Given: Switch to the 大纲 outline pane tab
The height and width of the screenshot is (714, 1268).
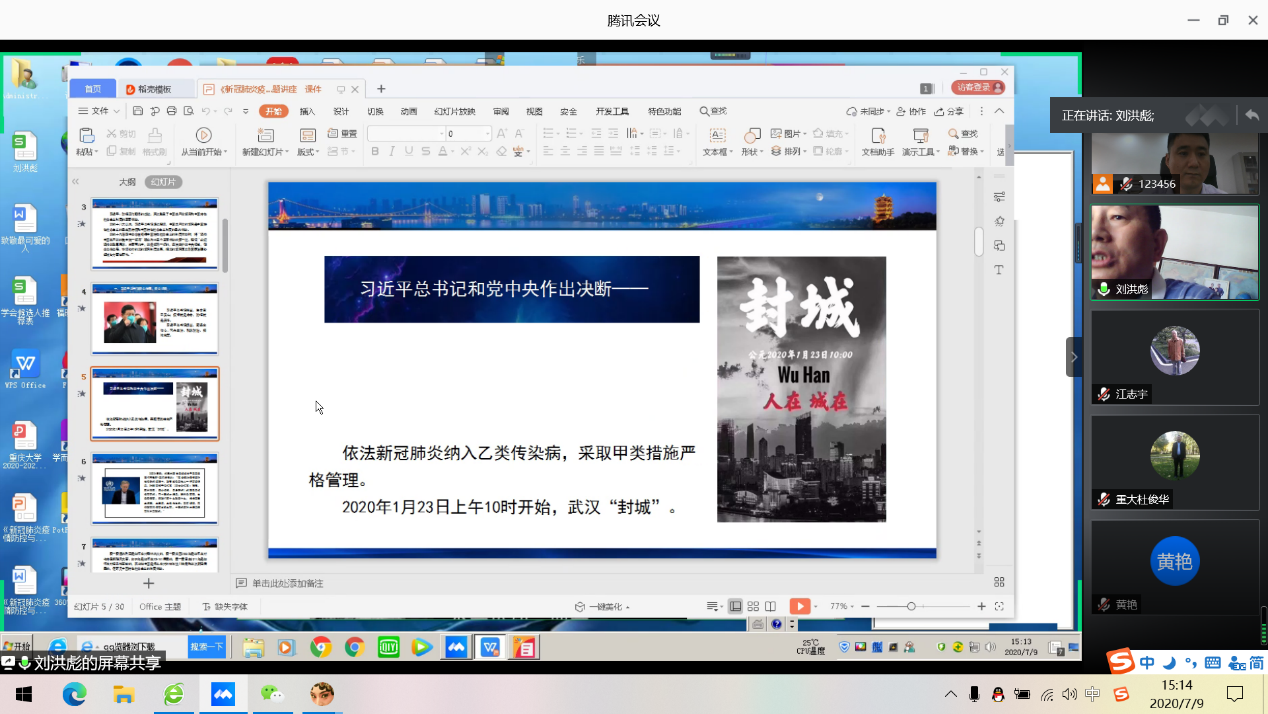Looking at the screenshot, I should click(127, 182).
